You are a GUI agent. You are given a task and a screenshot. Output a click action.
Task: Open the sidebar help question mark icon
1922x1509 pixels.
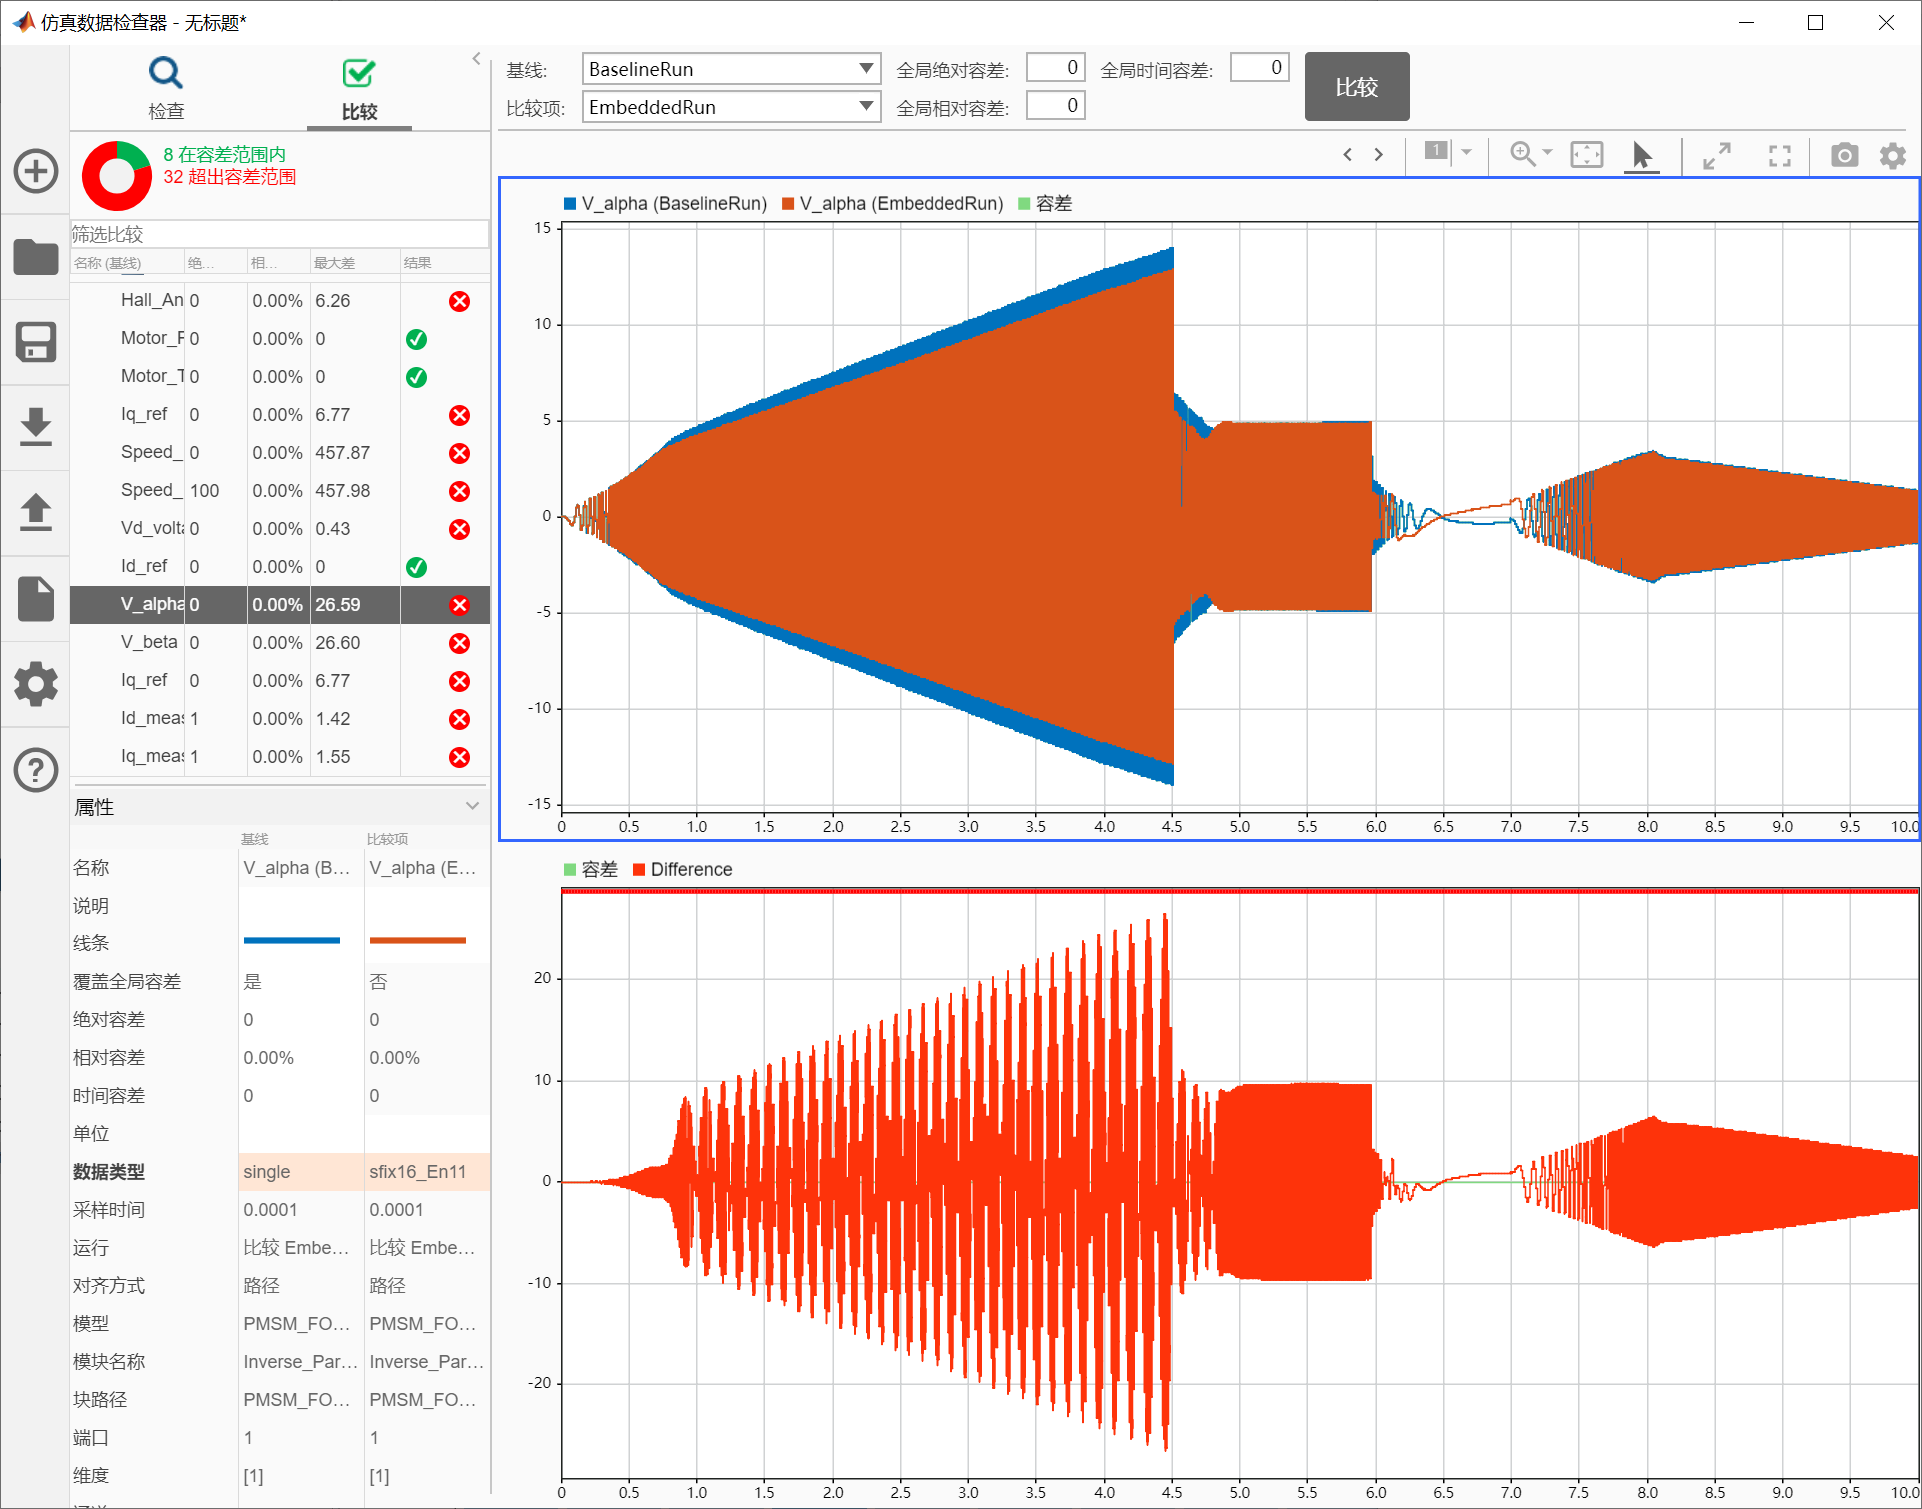click(36, 770)
